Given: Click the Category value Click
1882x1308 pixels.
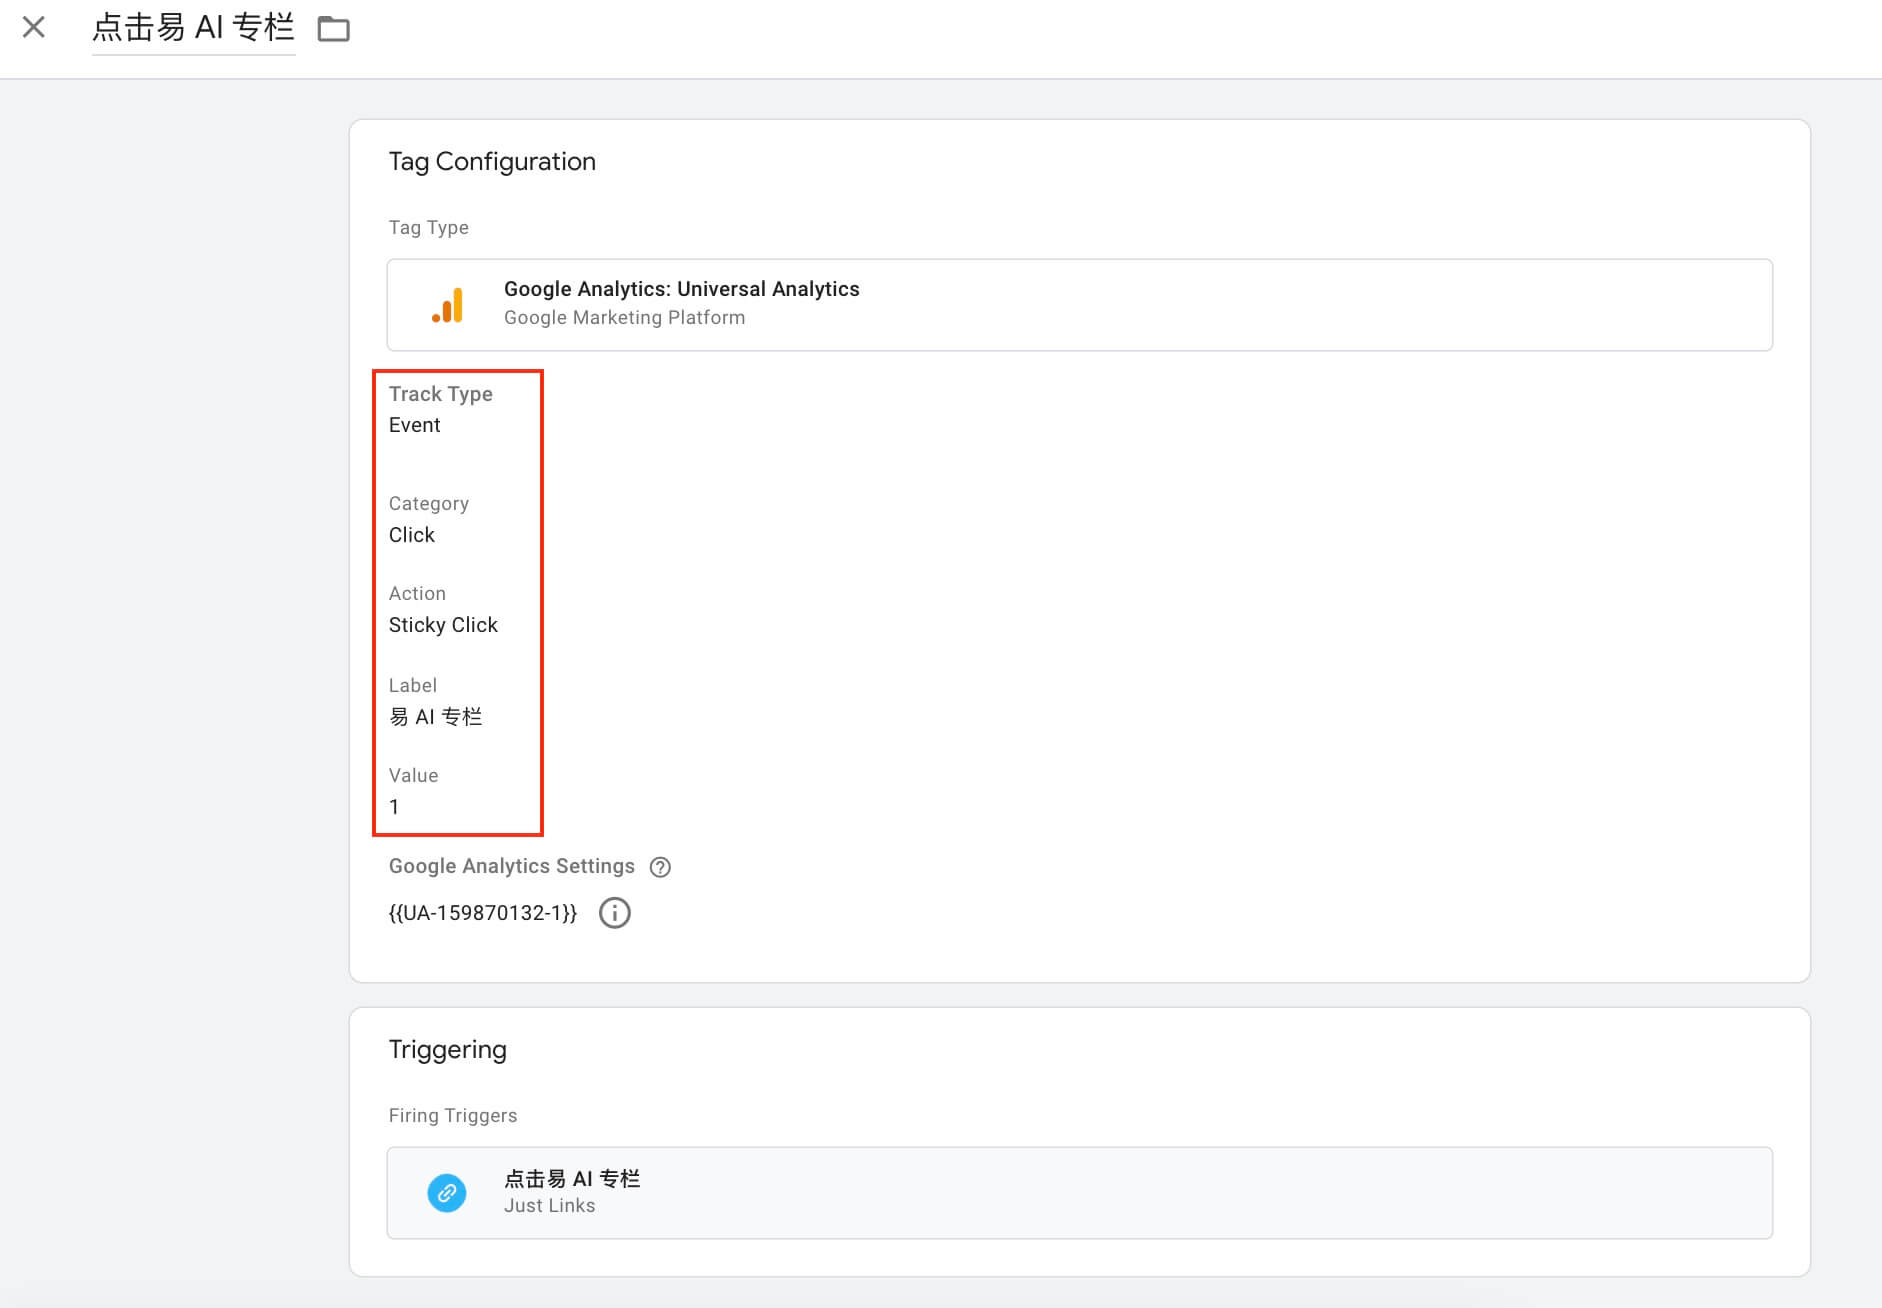Looking at the screenshot, I should tap(411, 535).
